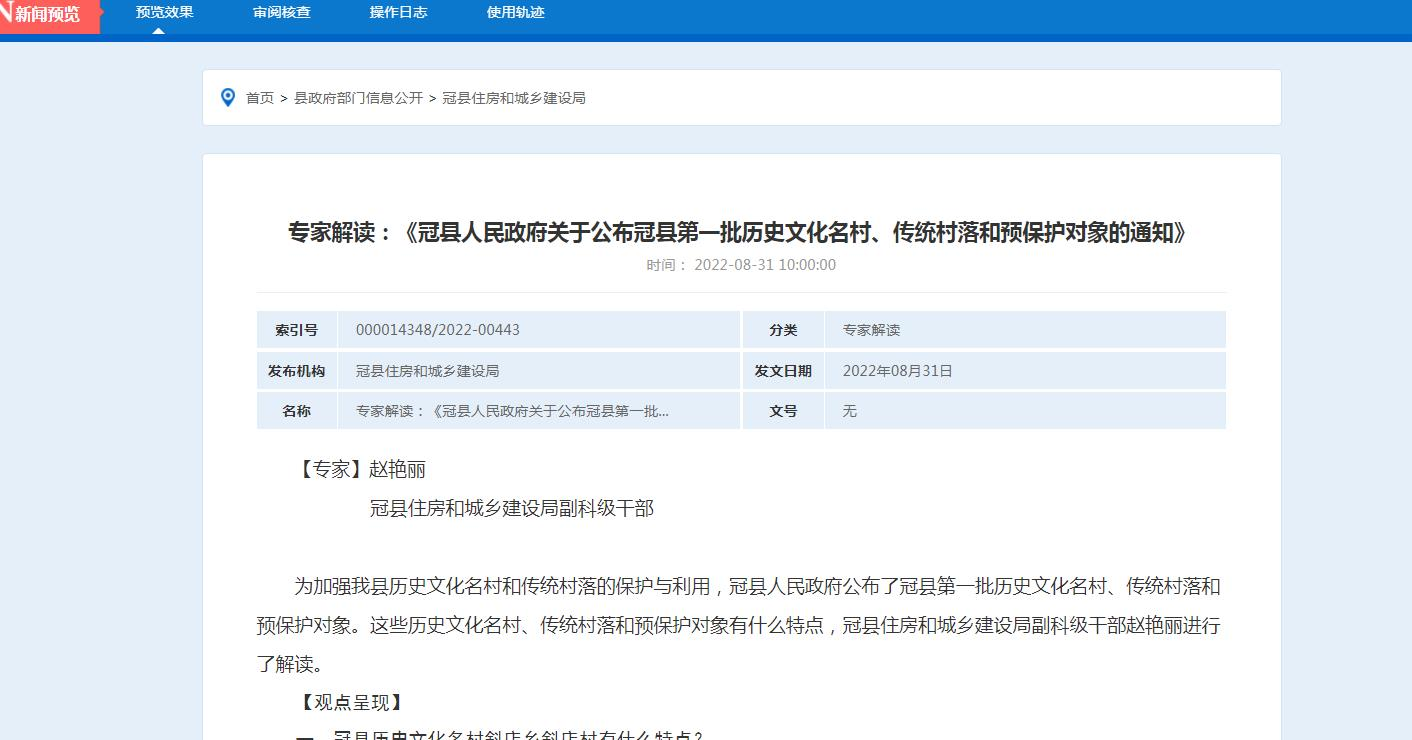
Task: Open 县政府部门信息公开 breadcrumb link
Action: click(x=358, y=98)
